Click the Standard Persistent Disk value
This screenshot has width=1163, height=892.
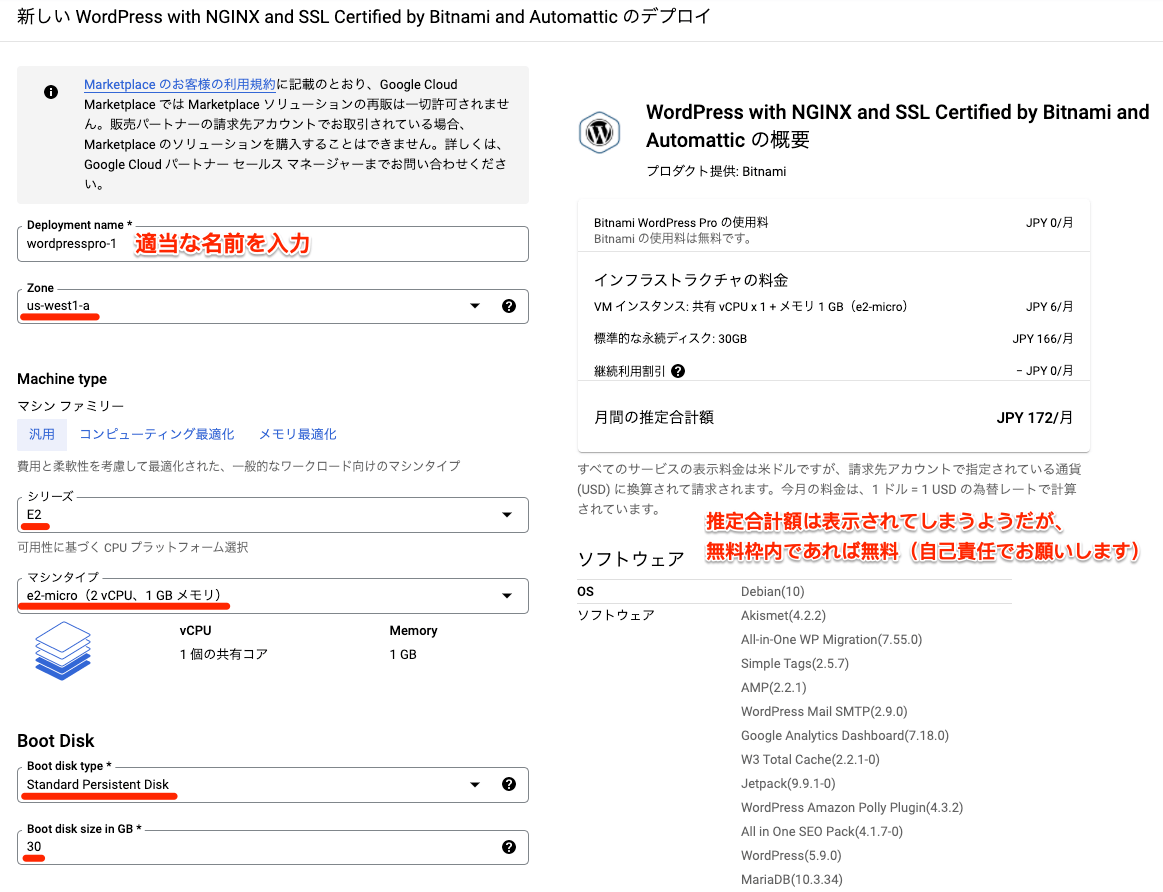[x=98, y=784]
